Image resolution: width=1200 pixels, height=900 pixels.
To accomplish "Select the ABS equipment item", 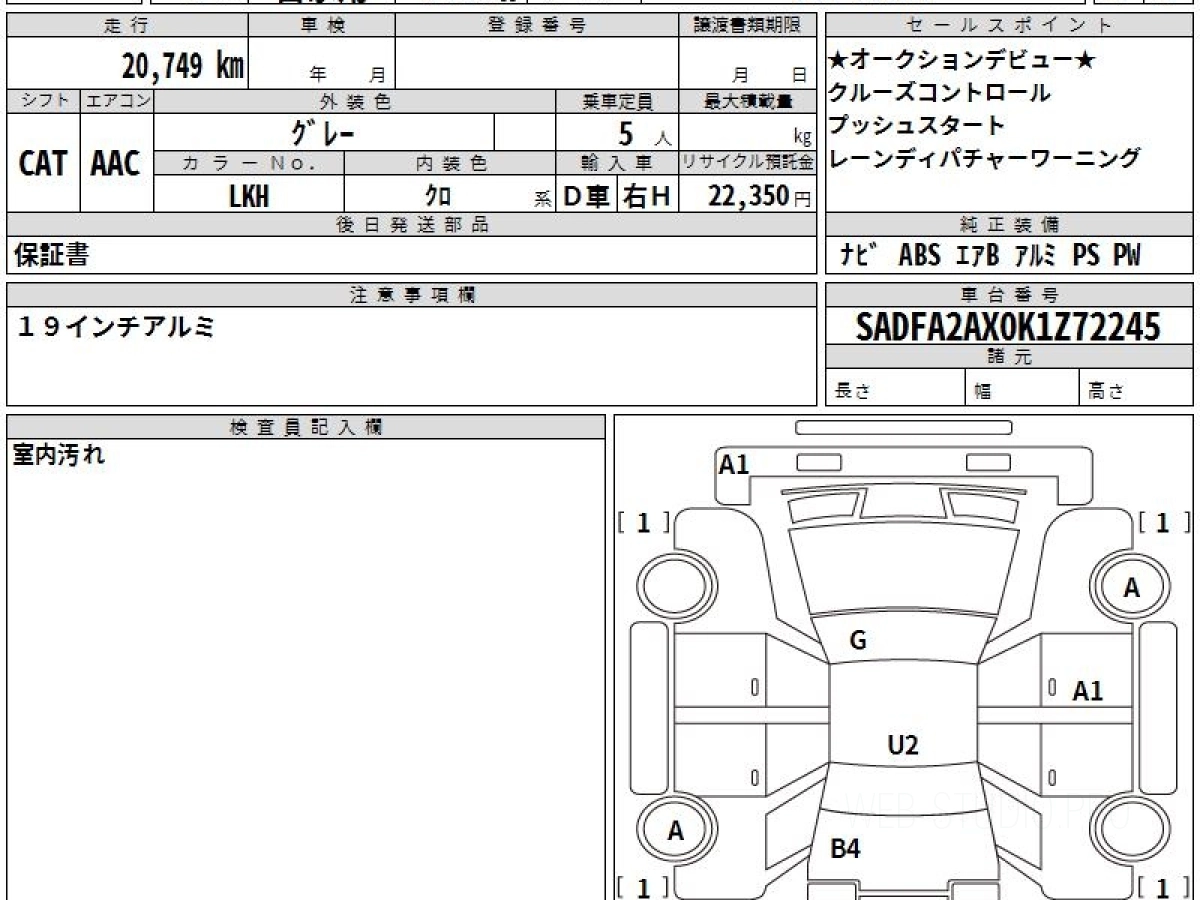I will coord(920,256).
